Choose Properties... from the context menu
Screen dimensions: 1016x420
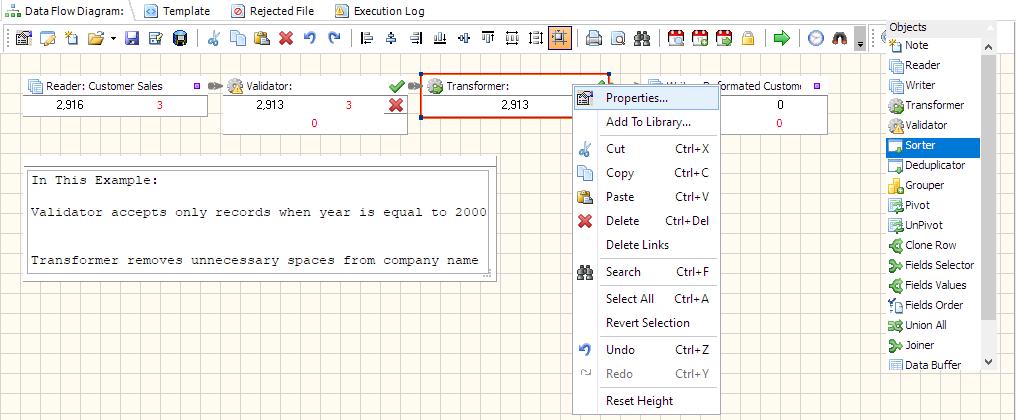(x=647, y=99)
